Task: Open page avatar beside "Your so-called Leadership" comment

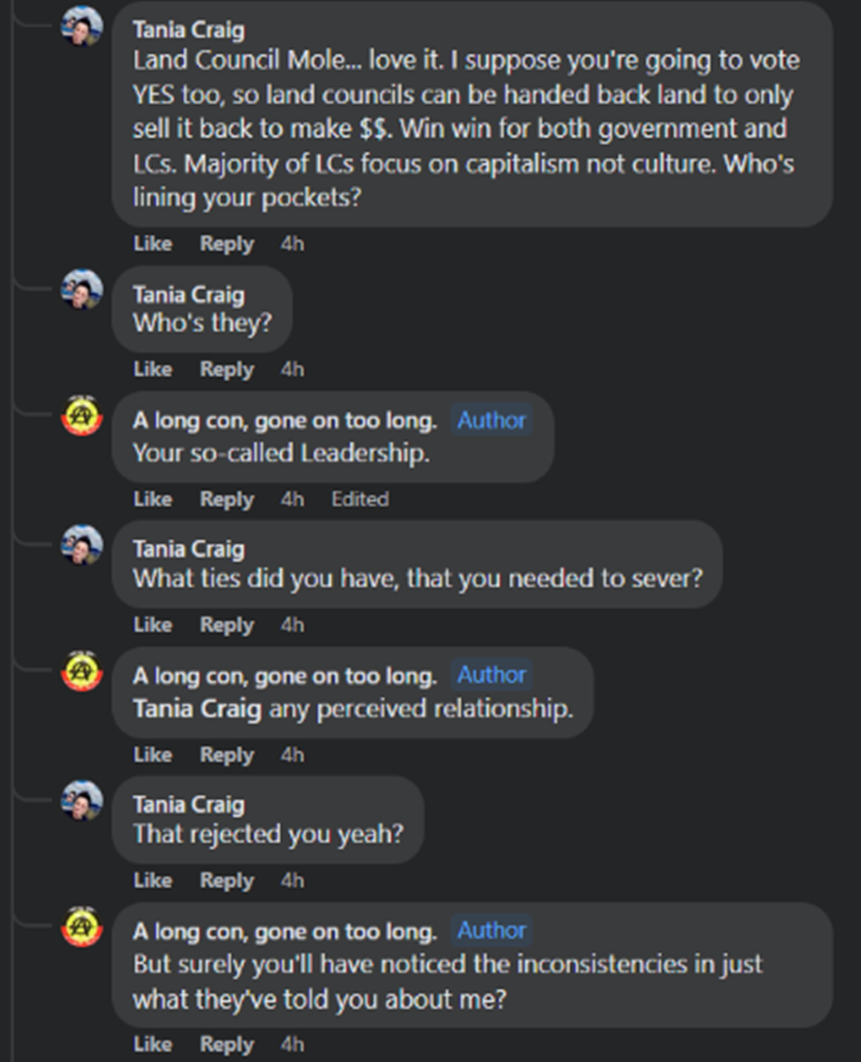Action: coord(82,417)
